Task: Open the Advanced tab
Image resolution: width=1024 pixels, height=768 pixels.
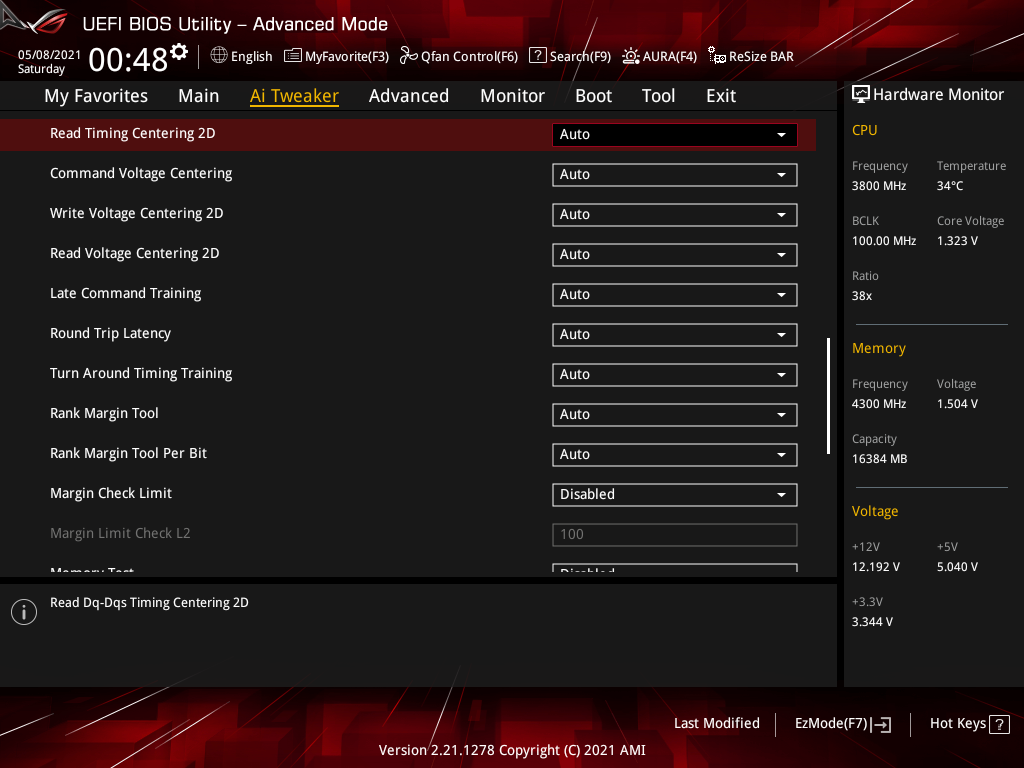Action: tap(409, 96)
